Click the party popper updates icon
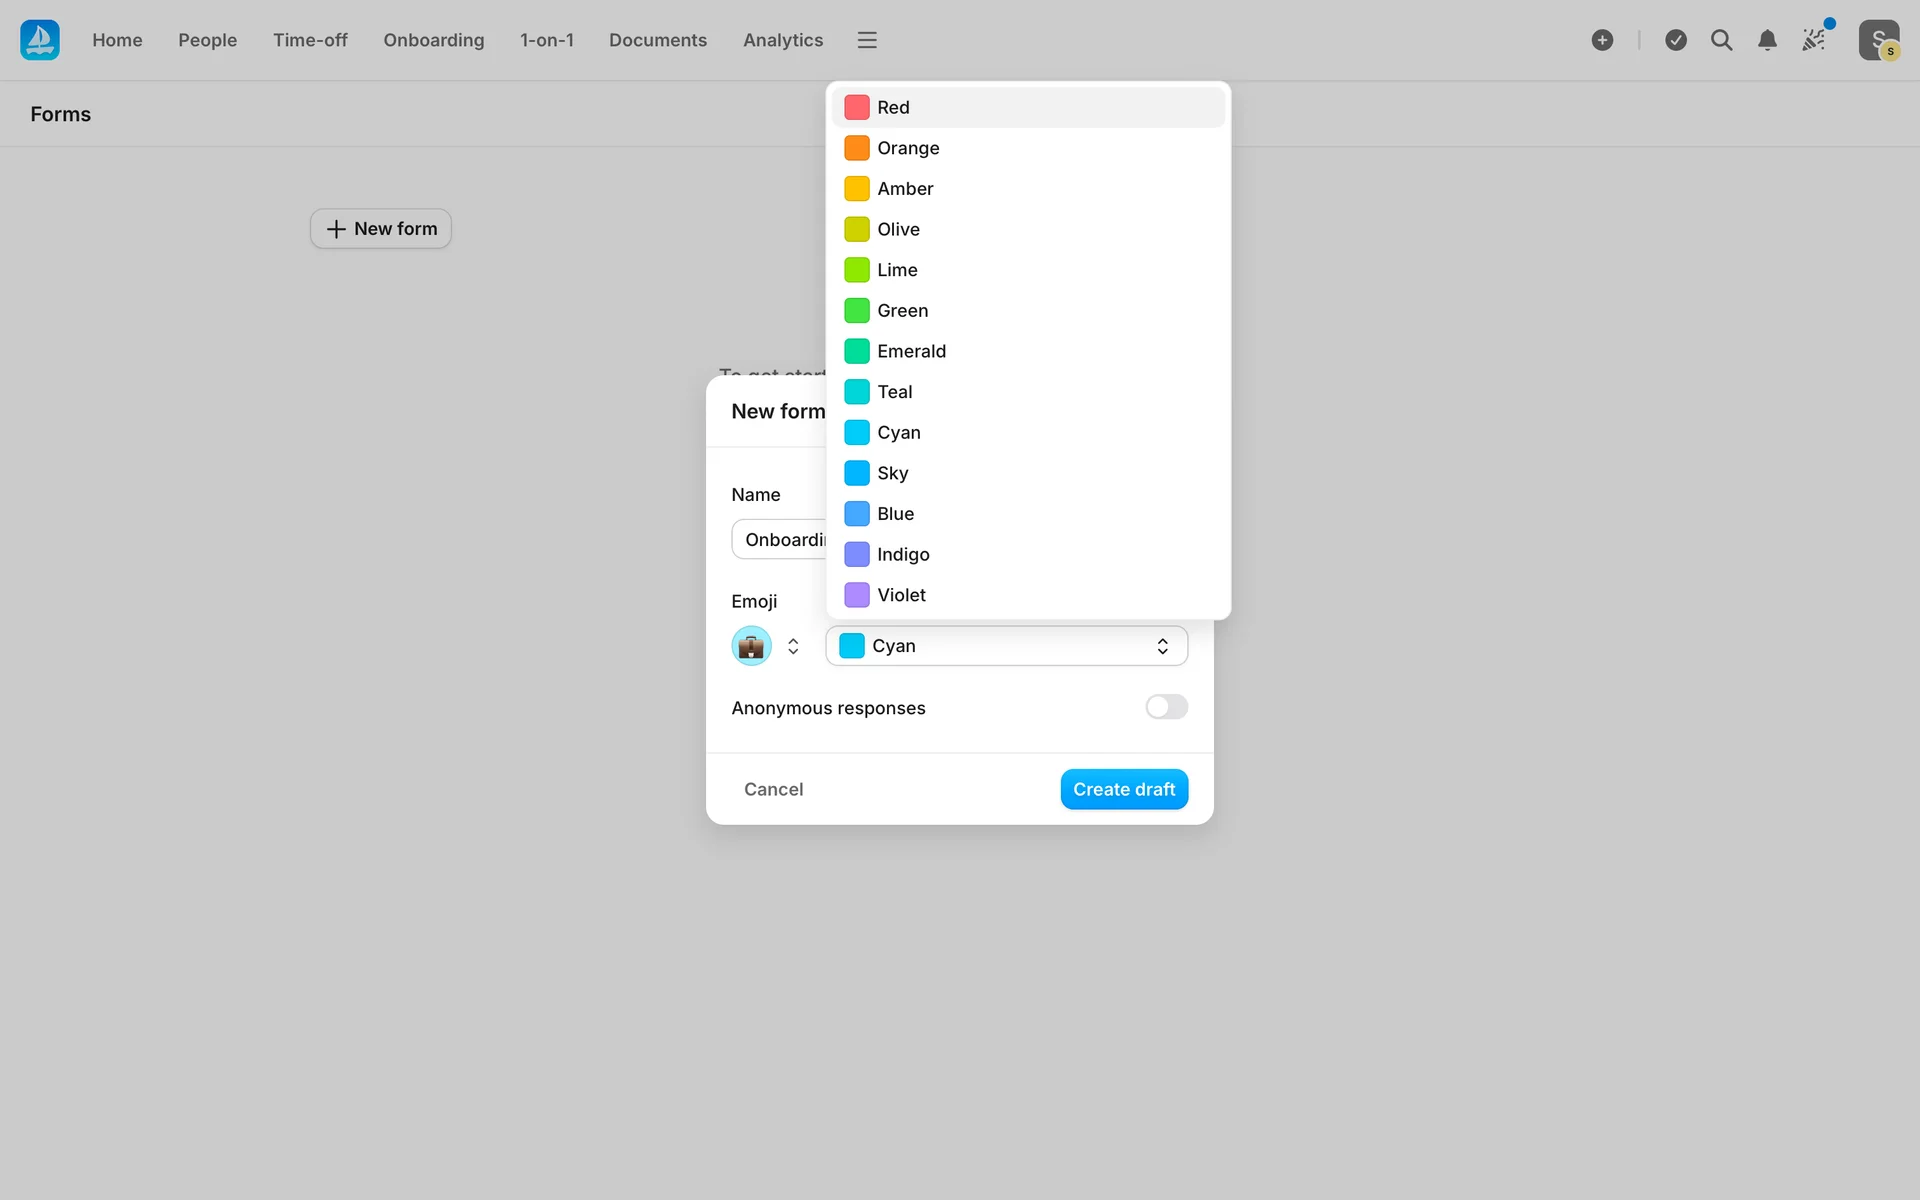Image resolution: width=1920 pixels, height=1200 pixels. pyautogui.click(x=1814, y=40)
